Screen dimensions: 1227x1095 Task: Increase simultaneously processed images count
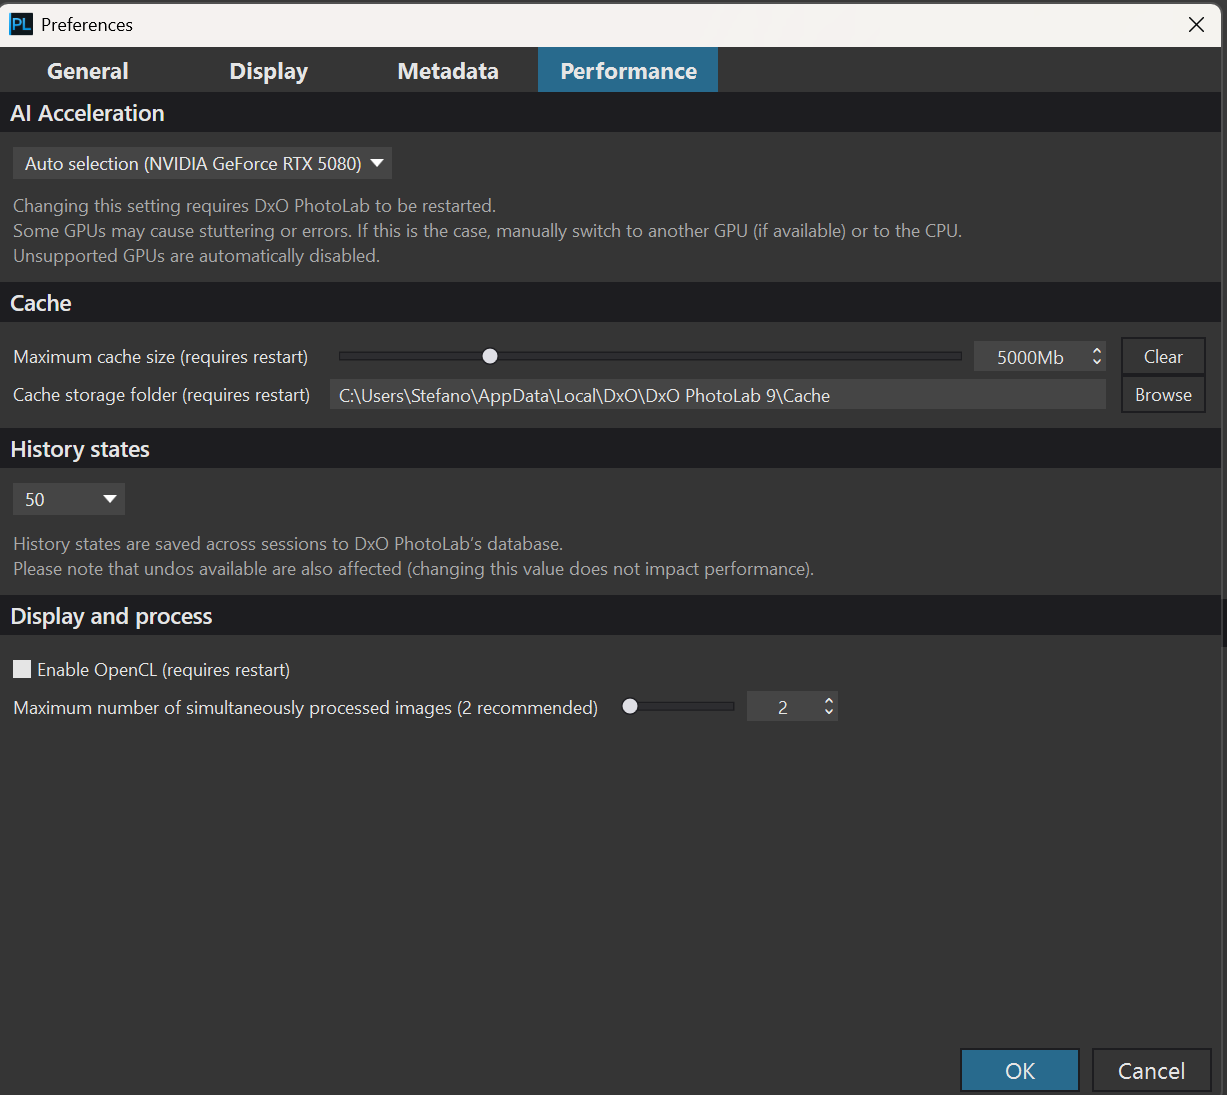pos(829,701)
